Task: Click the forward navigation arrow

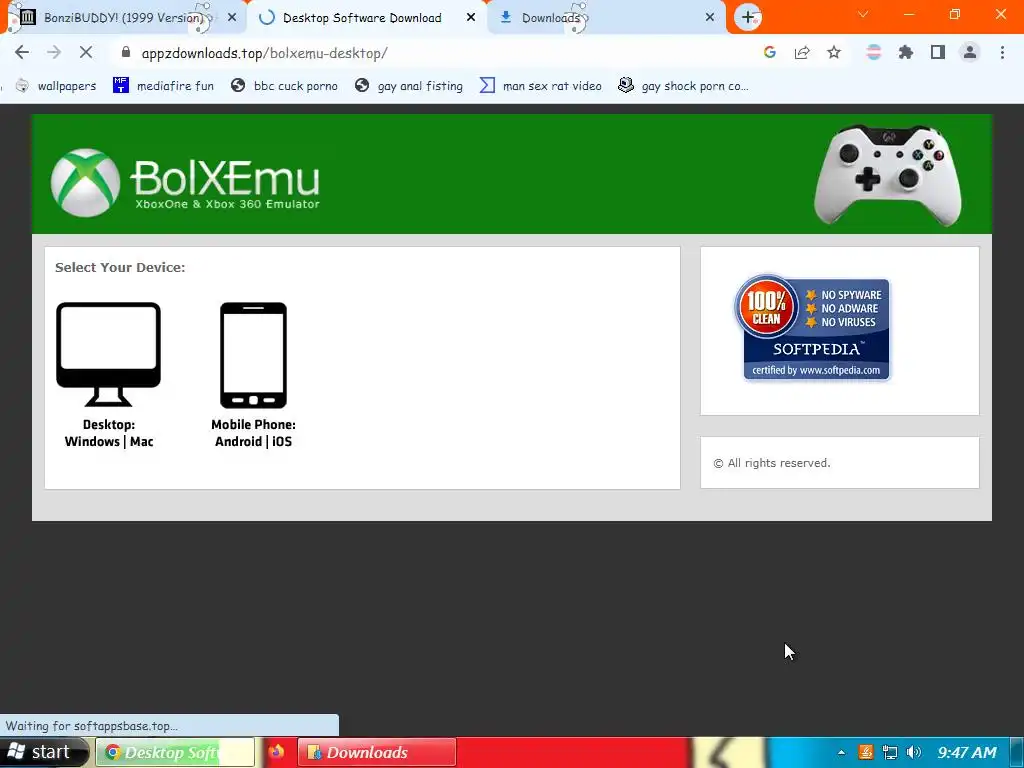Action: 54,53
